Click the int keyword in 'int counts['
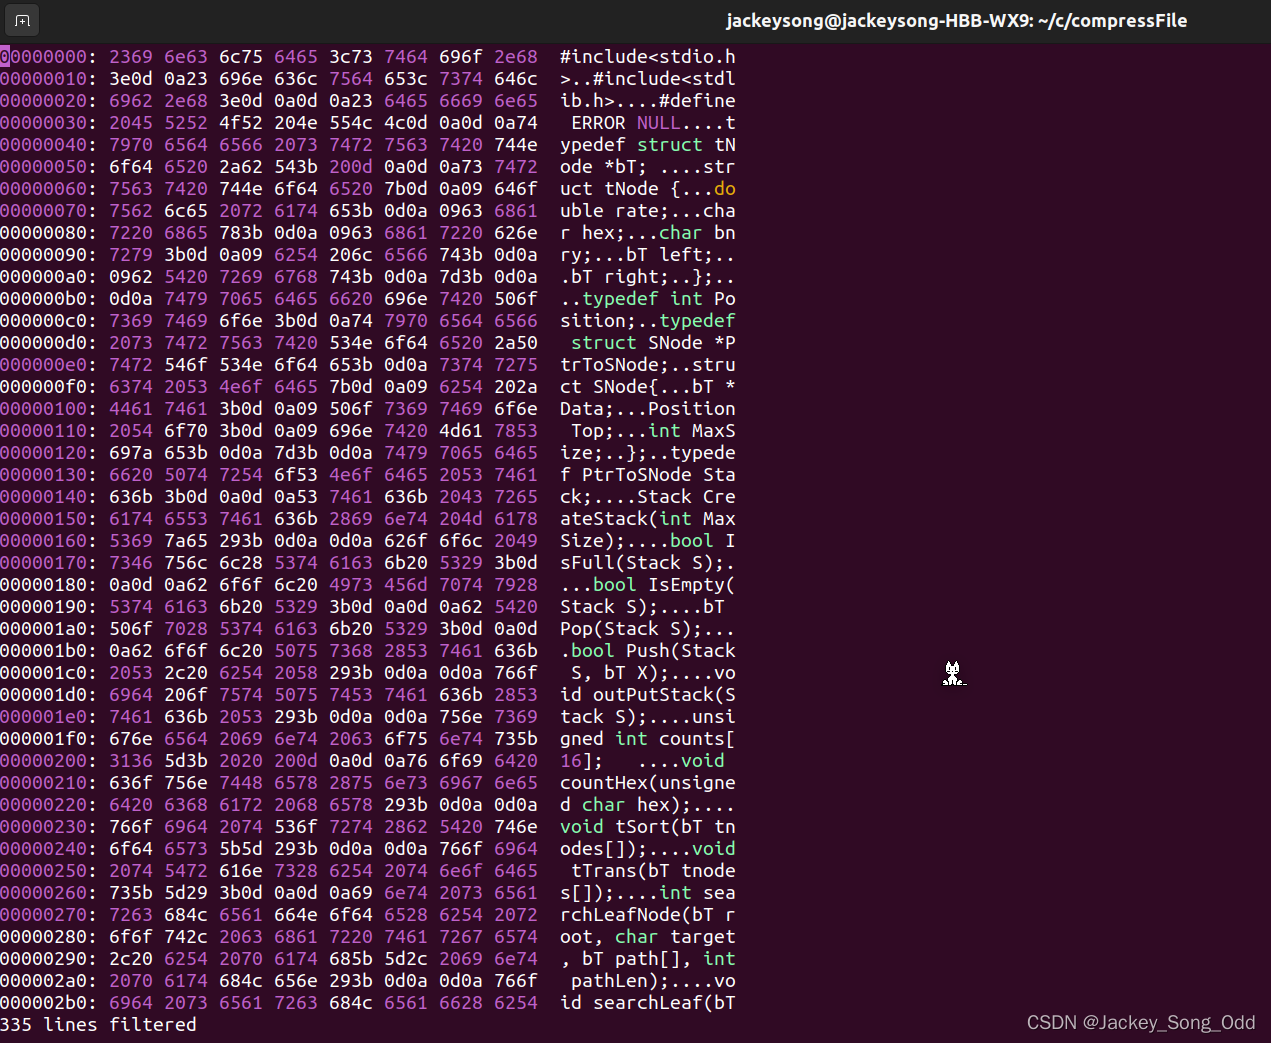 click(632, 738)
